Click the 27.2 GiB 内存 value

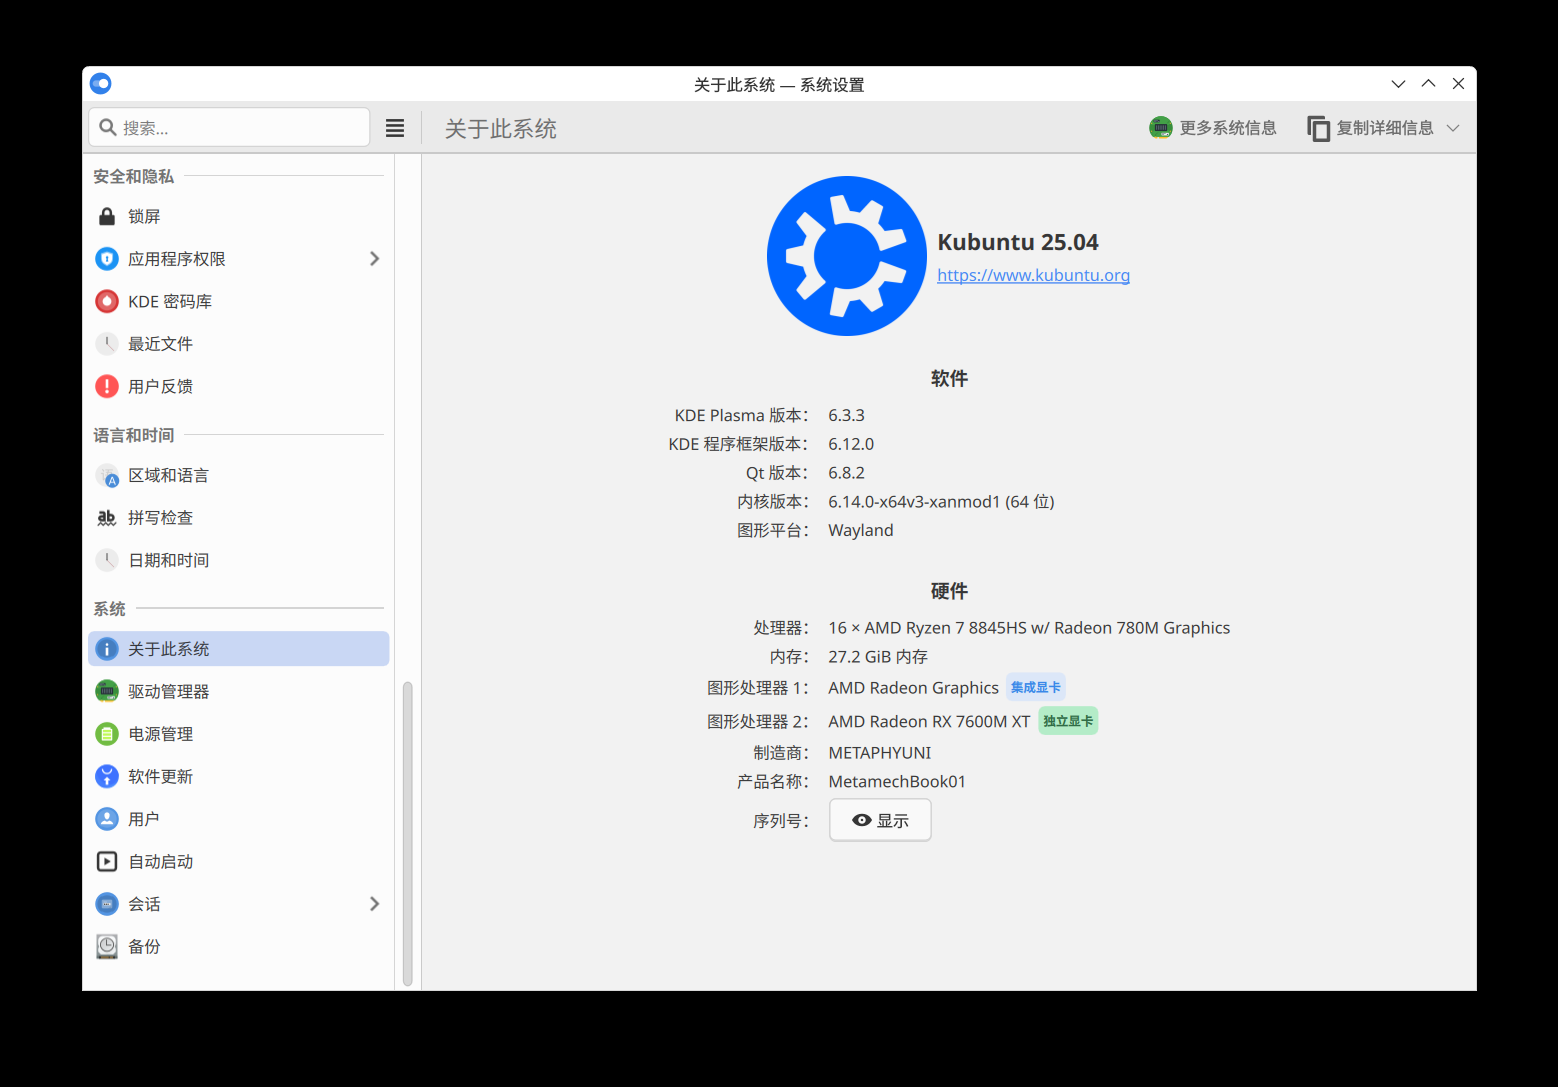point(878,657)
